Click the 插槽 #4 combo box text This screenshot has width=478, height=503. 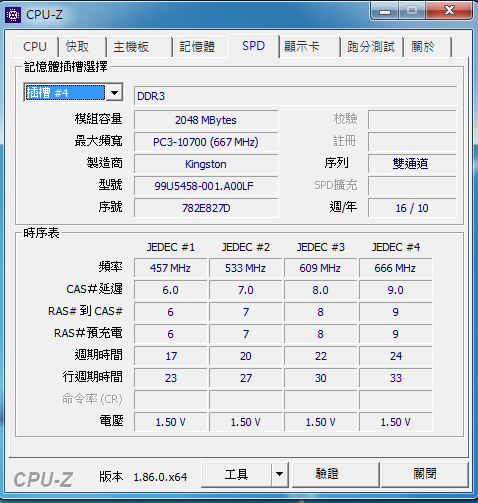[x=65, y=93]
